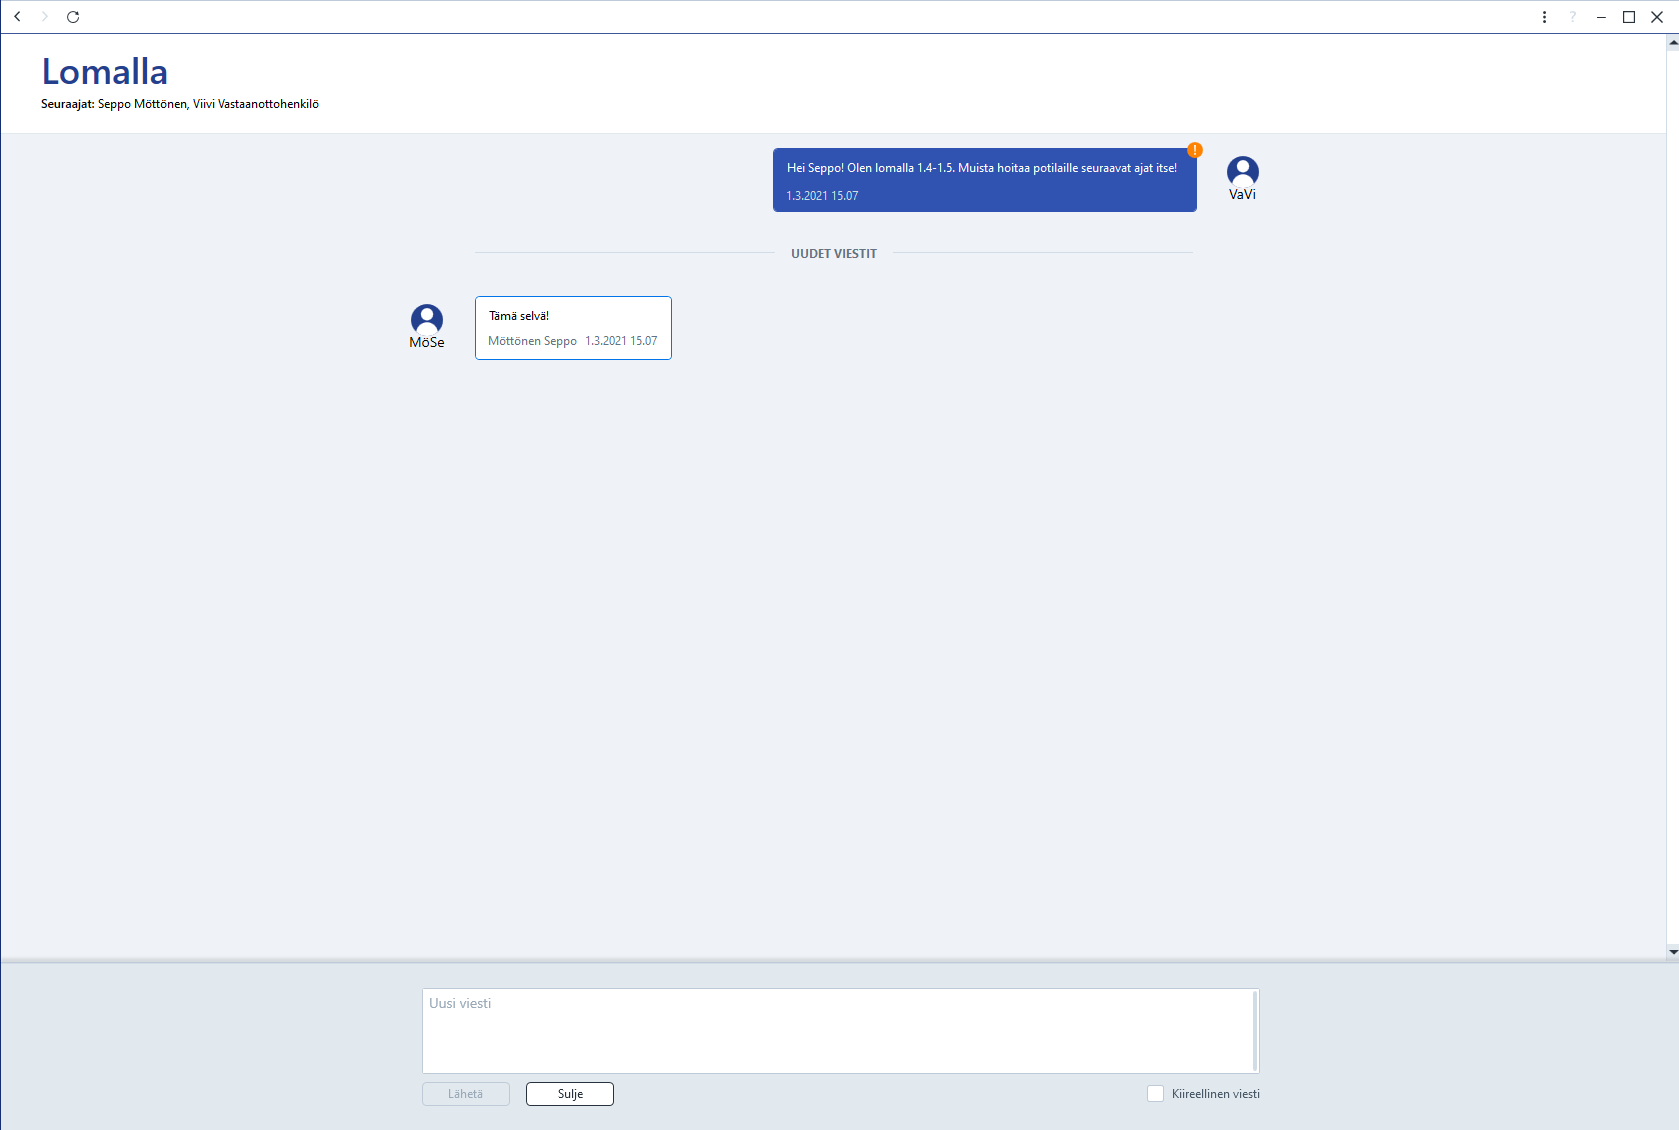Viewport: 1679px width, 1130px height.
Task: Click the scrollbar down arrow
Action: 1673,952
